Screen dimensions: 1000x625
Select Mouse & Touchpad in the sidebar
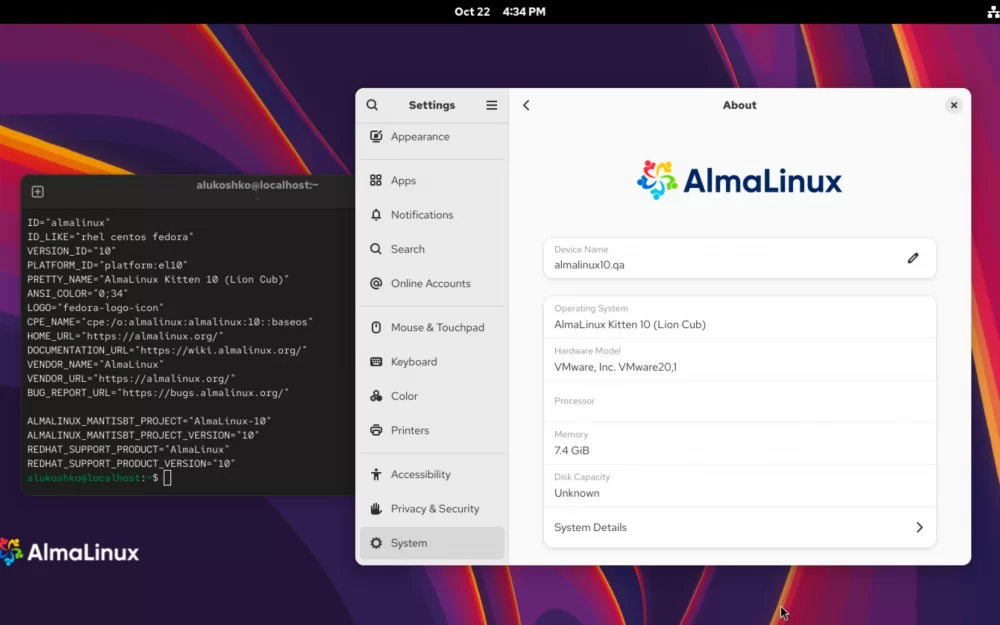pyautogui.click(x=432, y=327)
